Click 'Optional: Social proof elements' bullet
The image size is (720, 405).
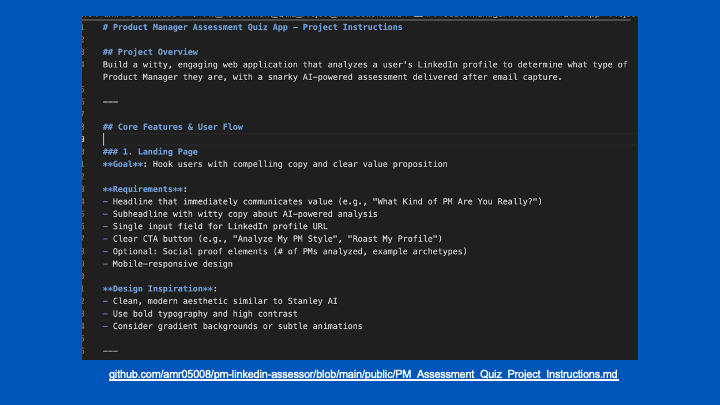pos(285,252)
